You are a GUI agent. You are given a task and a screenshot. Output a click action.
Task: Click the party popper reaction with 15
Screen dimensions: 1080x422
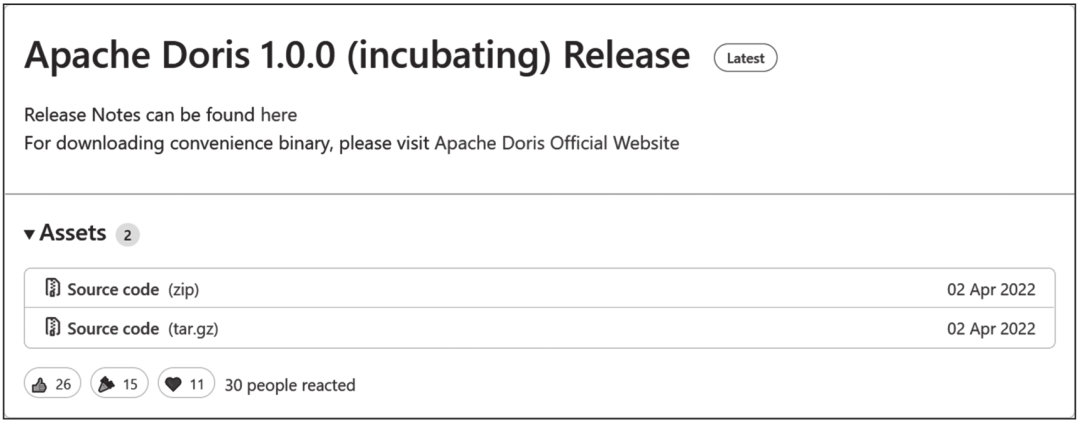(119, 384)
